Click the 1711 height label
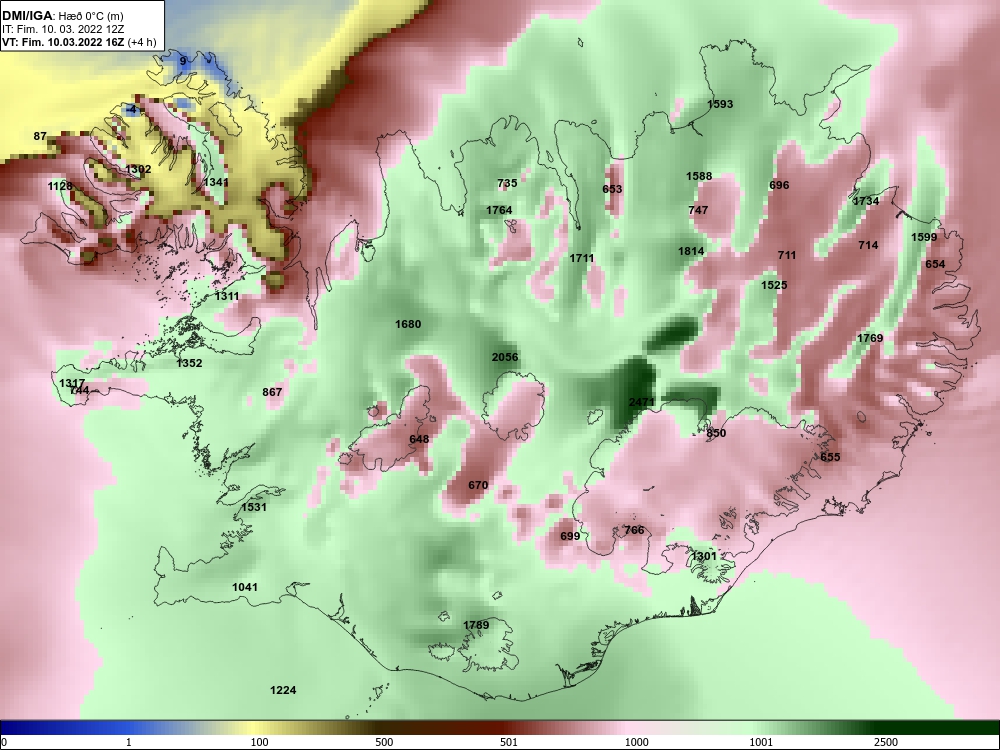The image size is (1000, 750). point(582,258)
